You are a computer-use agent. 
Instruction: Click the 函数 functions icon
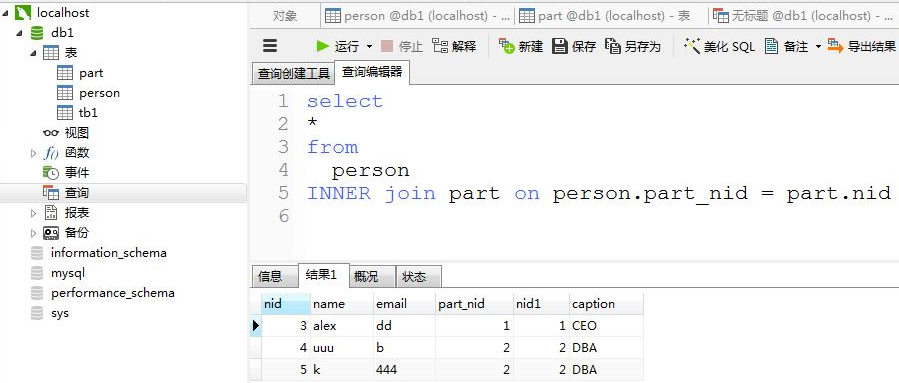click(51, 153)
